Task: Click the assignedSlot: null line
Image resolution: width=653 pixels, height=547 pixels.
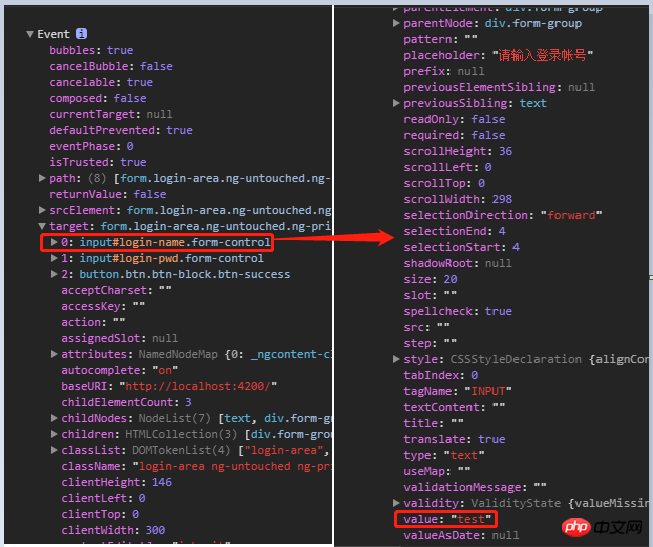Action: click(x=120, y=338)
